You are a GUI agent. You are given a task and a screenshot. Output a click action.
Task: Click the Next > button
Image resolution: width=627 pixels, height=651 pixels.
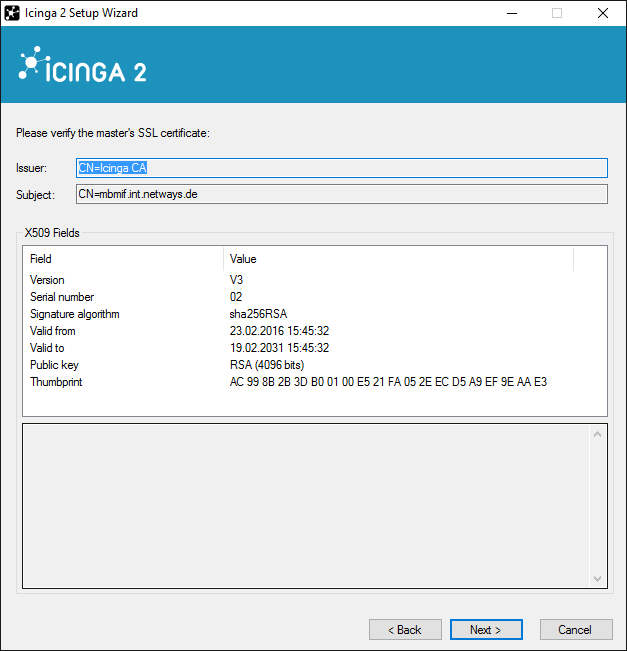pos(486,629)
